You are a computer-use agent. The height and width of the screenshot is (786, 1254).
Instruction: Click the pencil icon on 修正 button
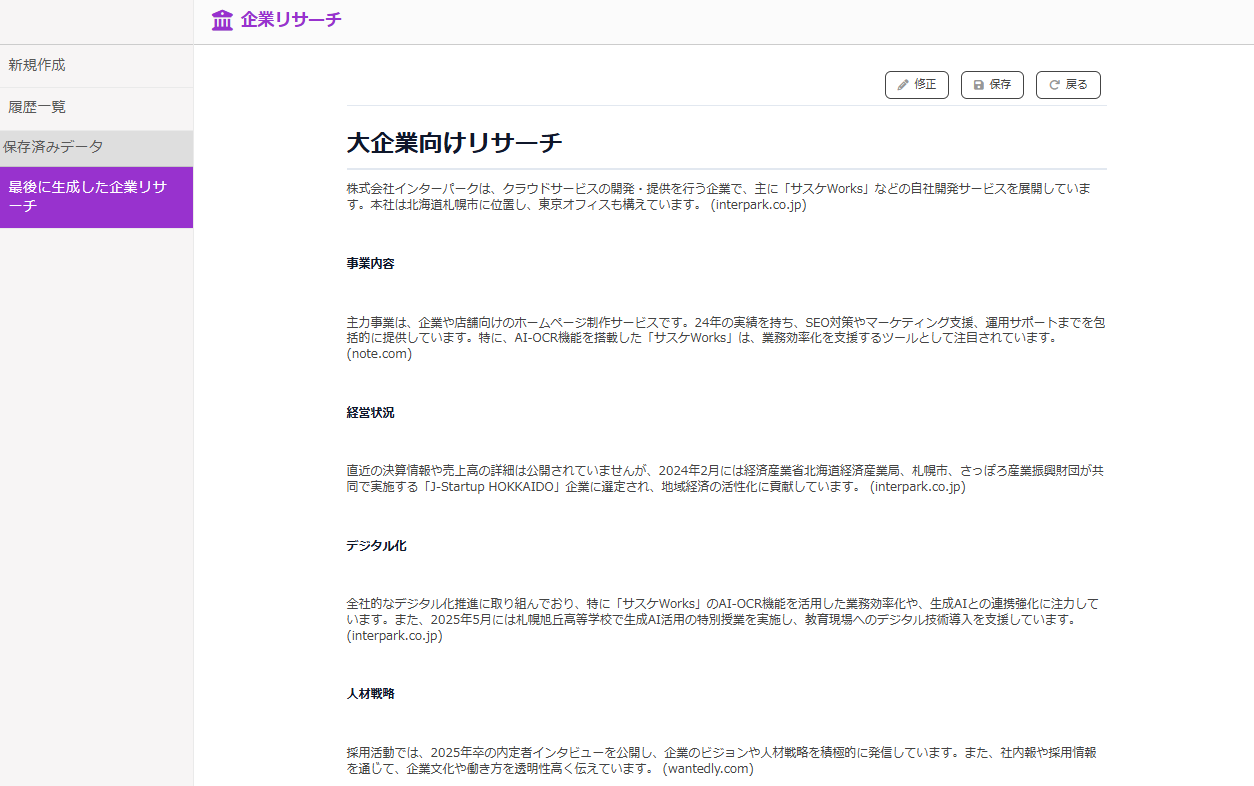click(x=903, y=85)
